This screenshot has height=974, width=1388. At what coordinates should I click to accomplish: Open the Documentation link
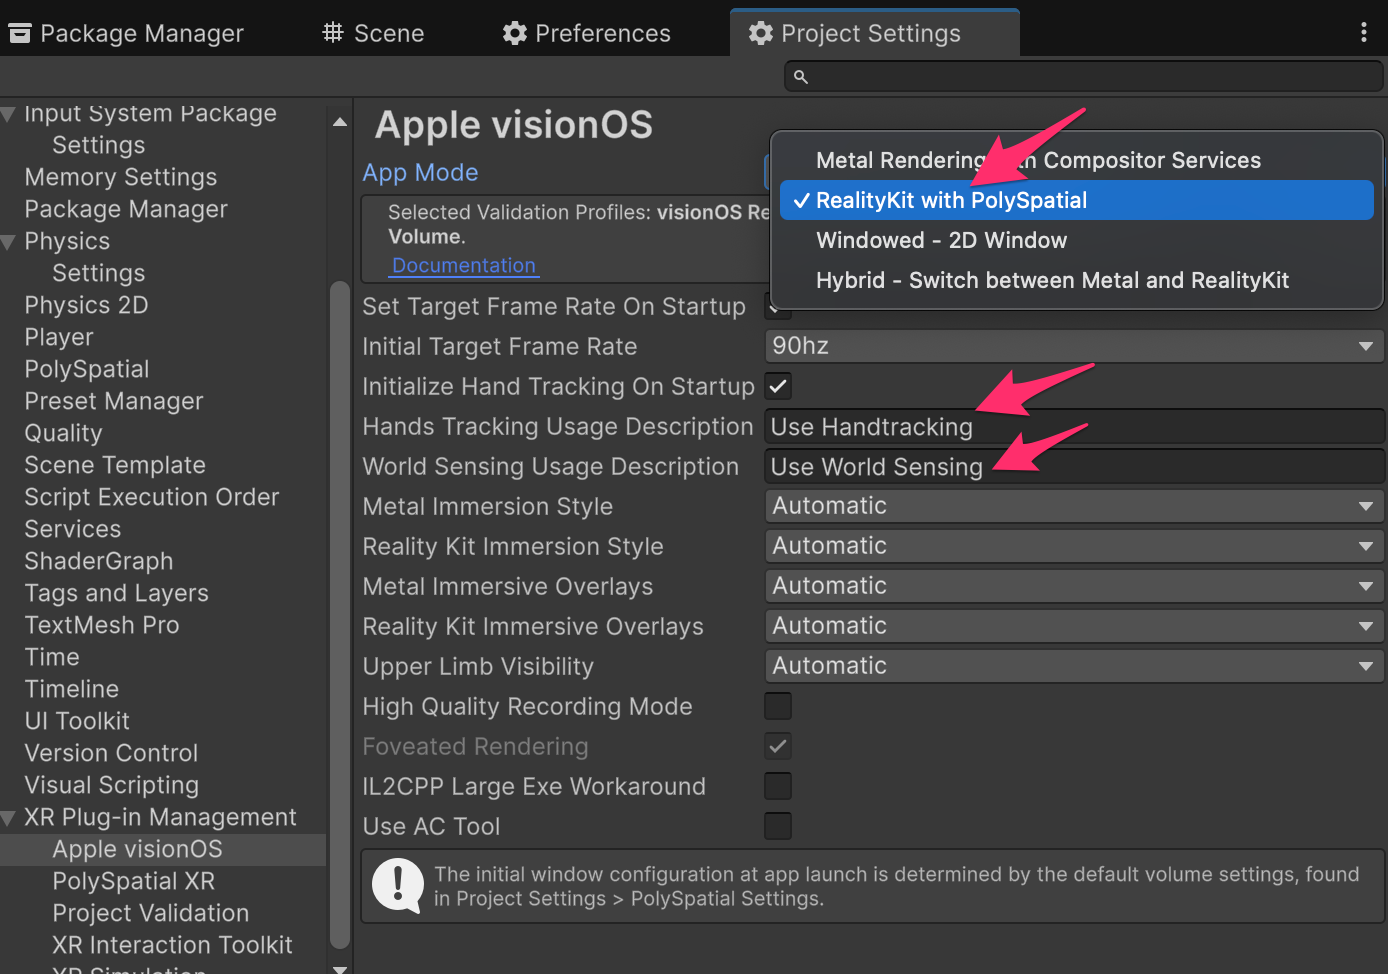tap(464, 265)
